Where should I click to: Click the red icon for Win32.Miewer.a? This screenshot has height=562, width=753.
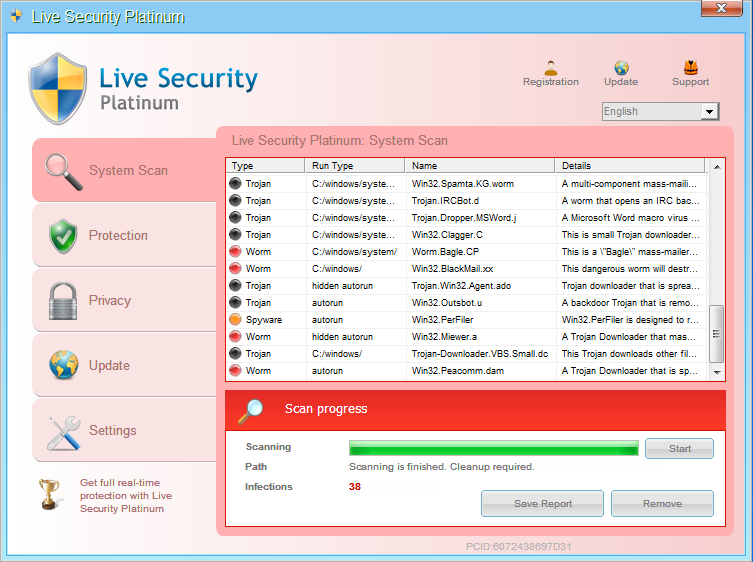pyautogui.click(x=235, y=337)
